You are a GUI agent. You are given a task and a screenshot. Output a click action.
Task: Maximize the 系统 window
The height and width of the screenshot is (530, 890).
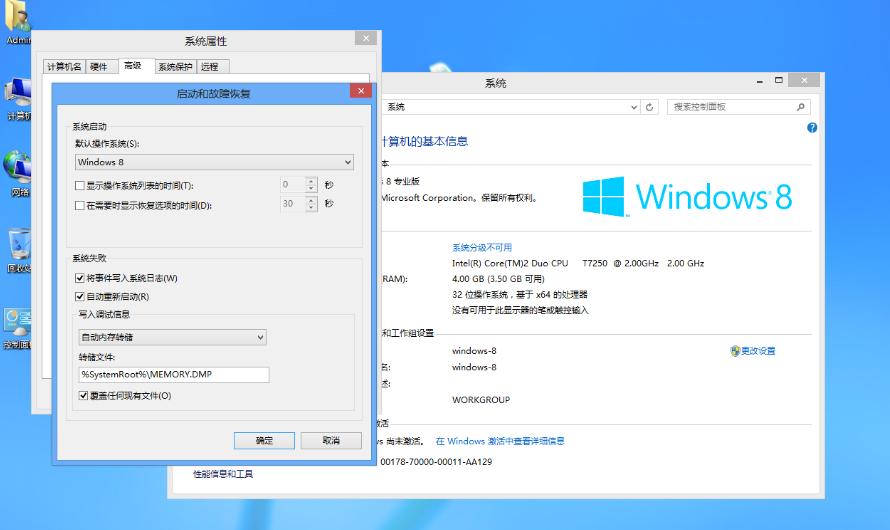point(779,81)
